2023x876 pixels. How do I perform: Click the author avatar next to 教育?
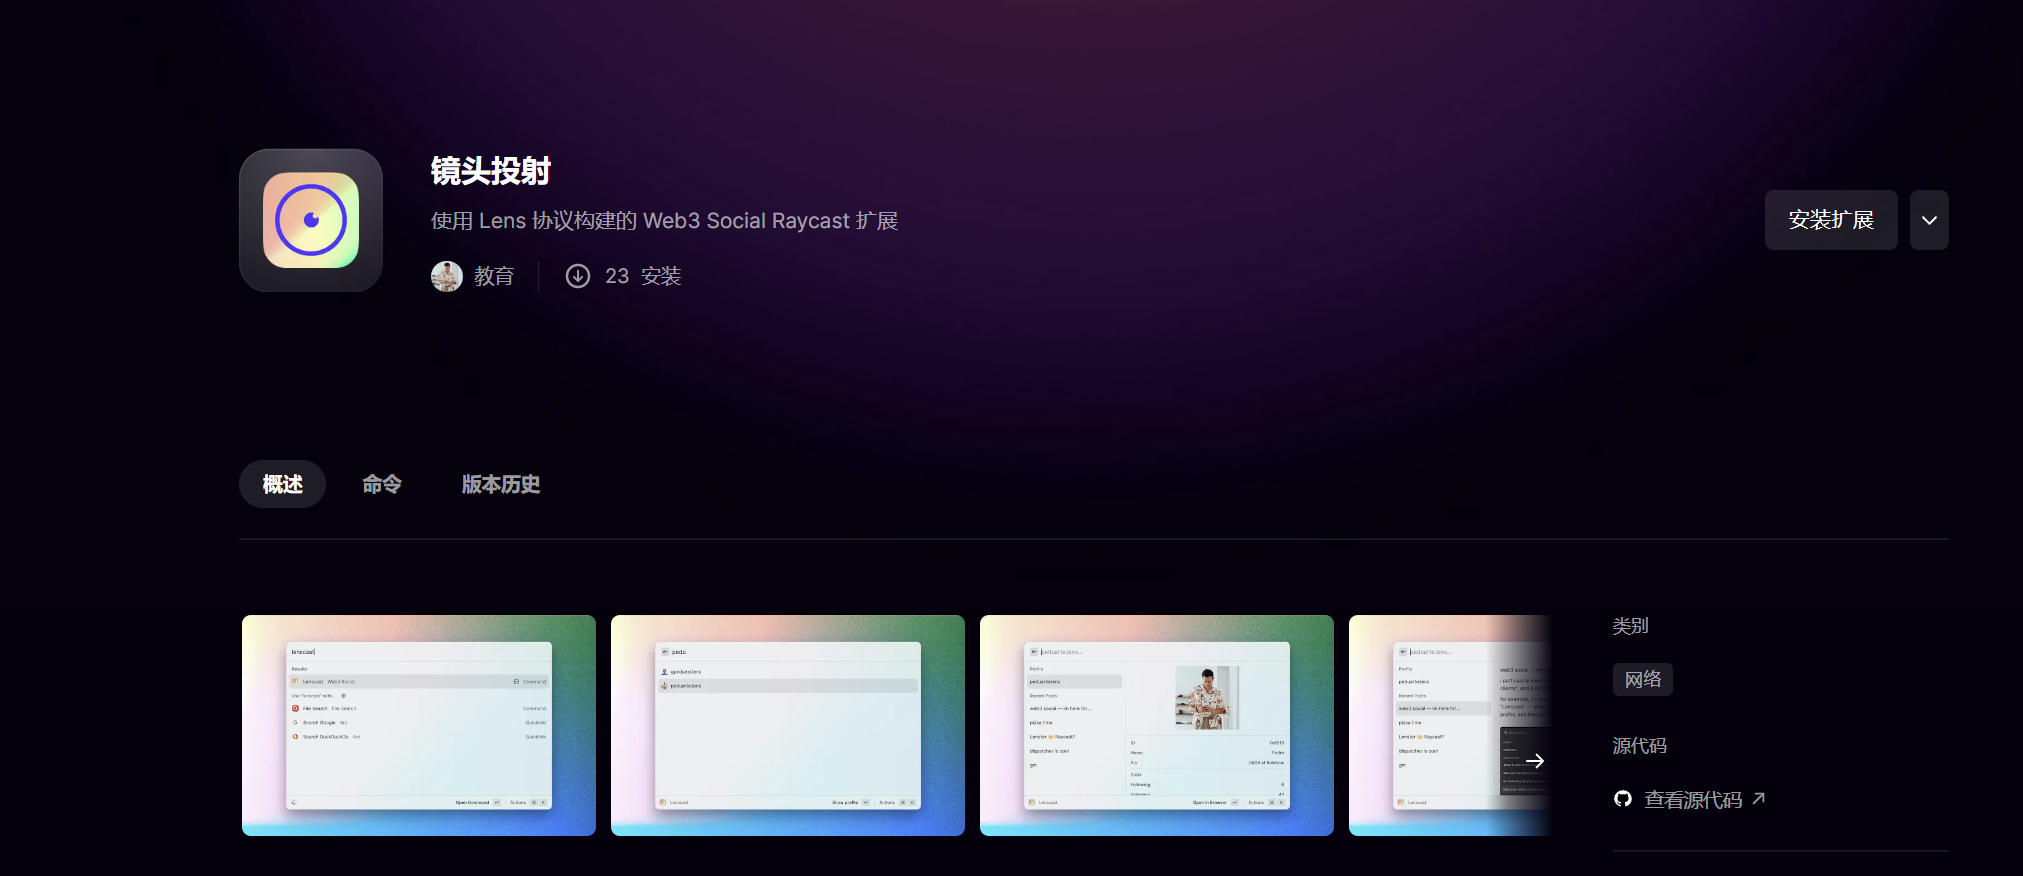[447, 276]
